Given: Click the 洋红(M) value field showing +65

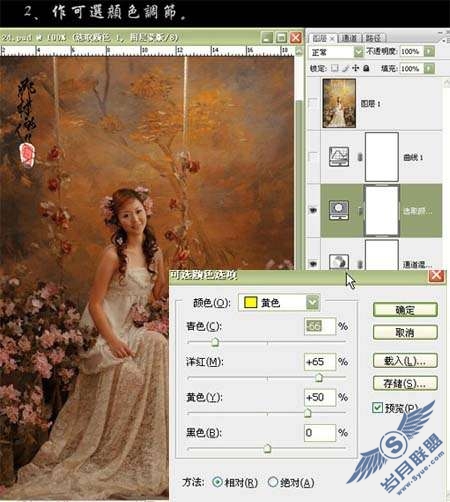Looking at the screenshot, I should (x=319, y=362).
